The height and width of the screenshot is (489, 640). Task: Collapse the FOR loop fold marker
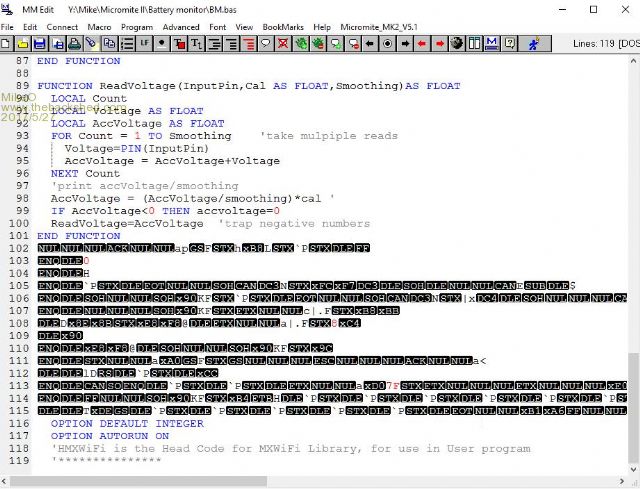(40, 136)
